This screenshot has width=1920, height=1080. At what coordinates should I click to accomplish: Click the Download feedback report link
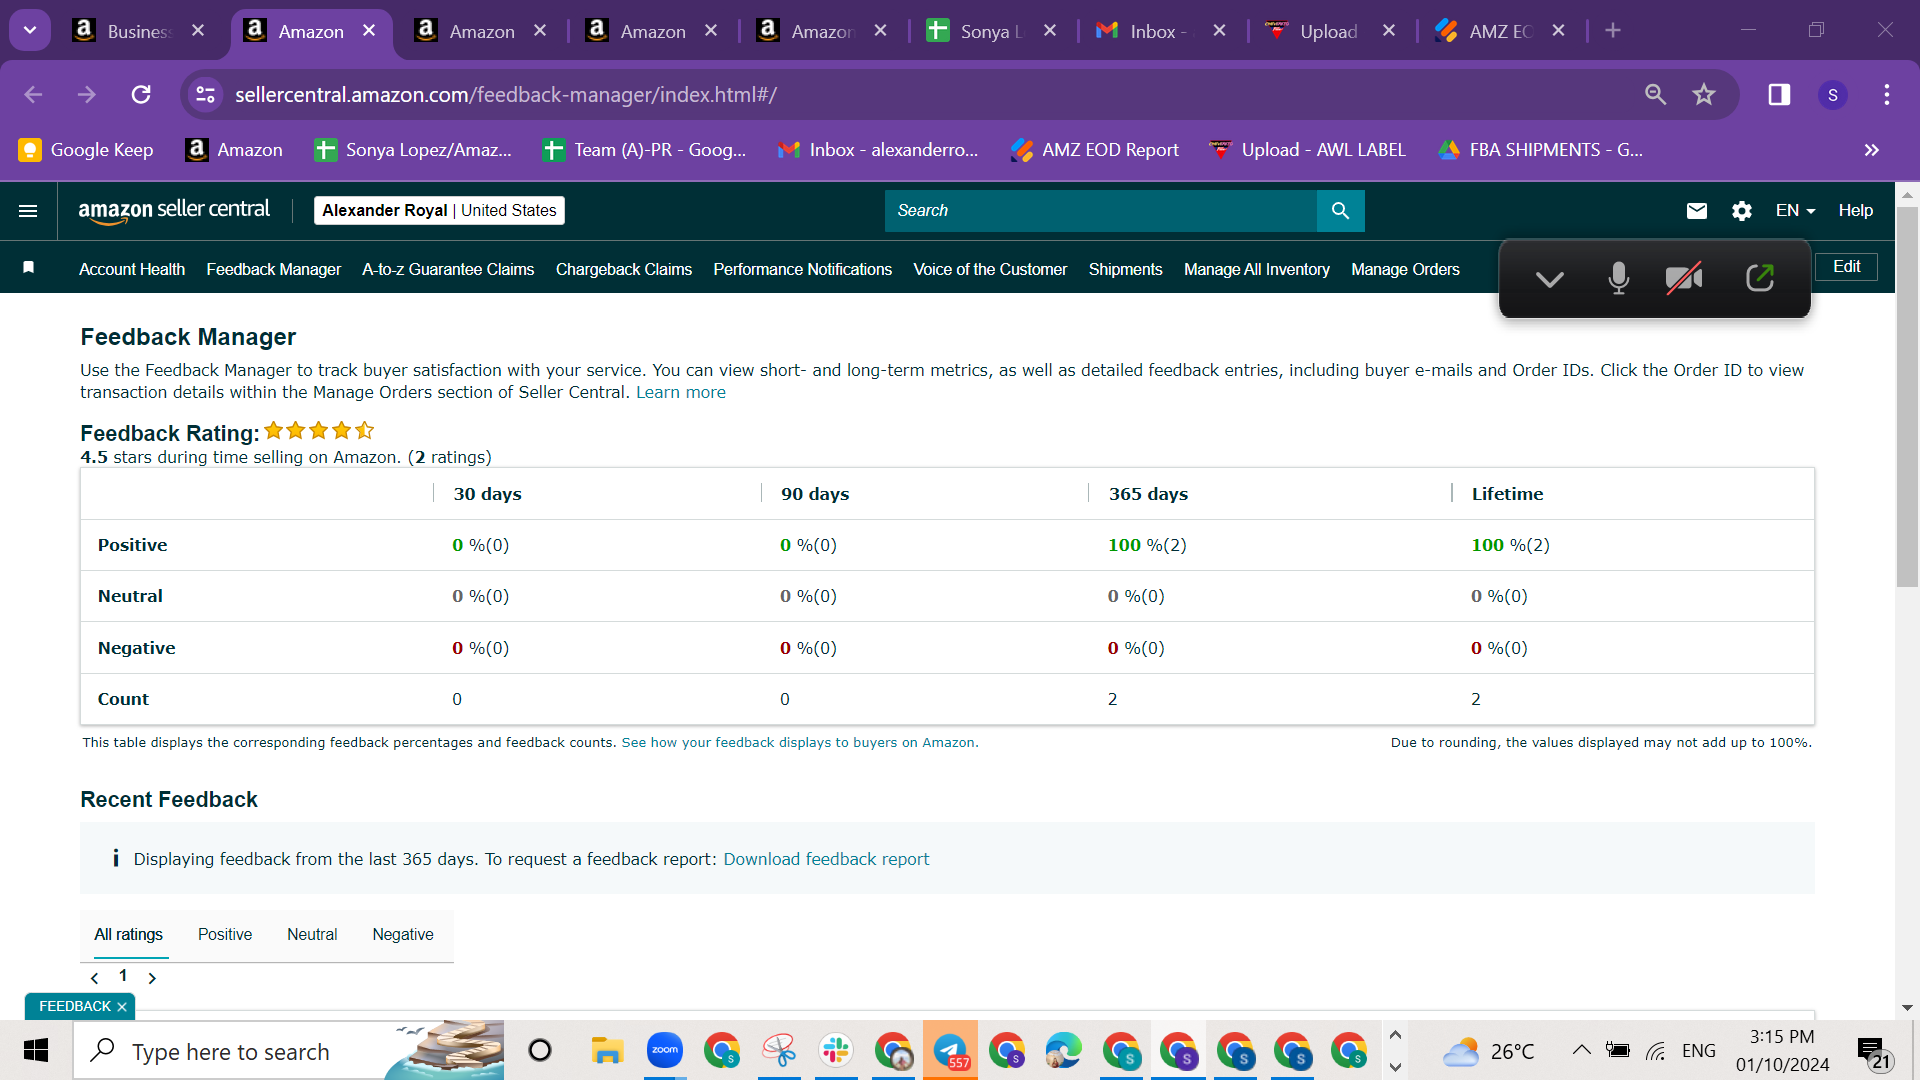coord(826,859)
